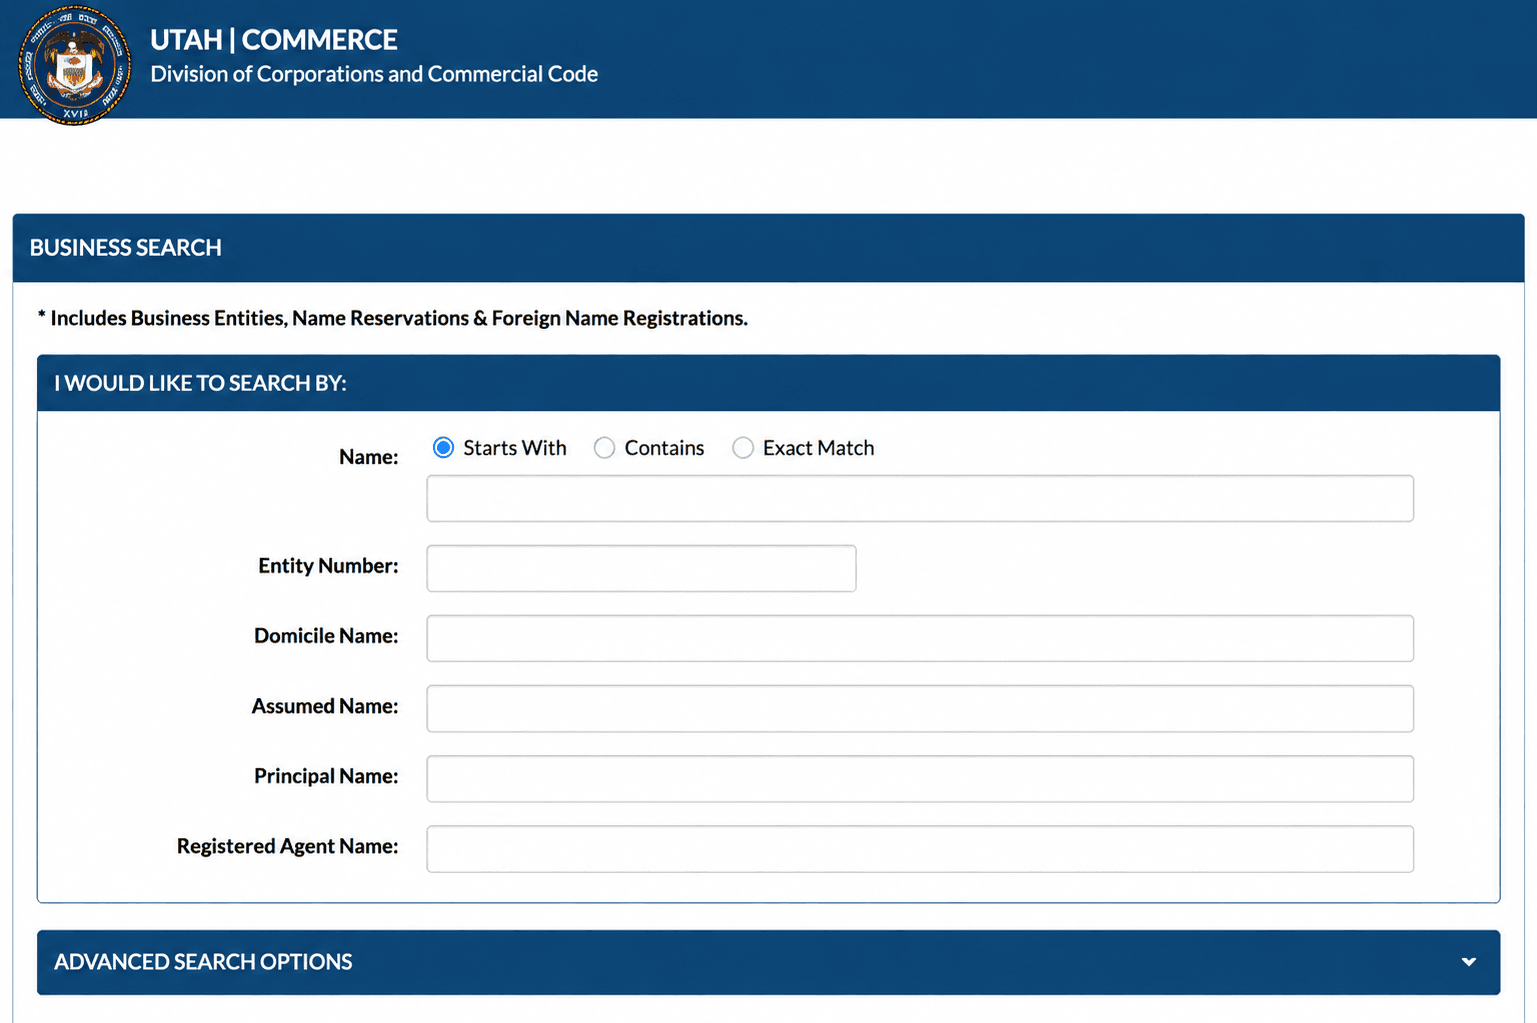Select the Exact Match radio button

(x=742, y=448)
